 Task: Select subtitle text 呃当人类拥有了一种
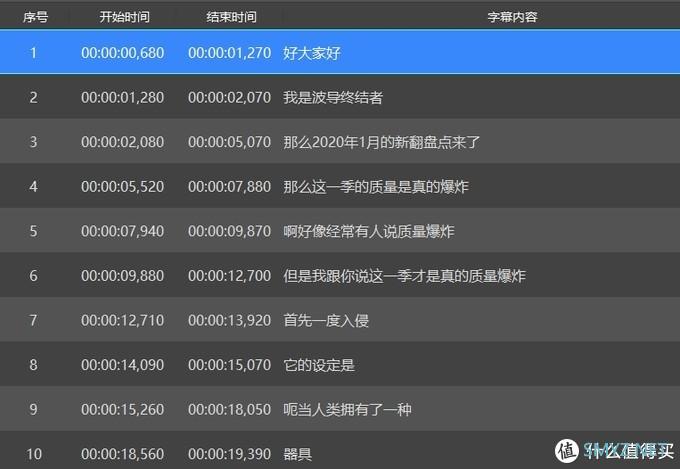[x=347, y=410]
